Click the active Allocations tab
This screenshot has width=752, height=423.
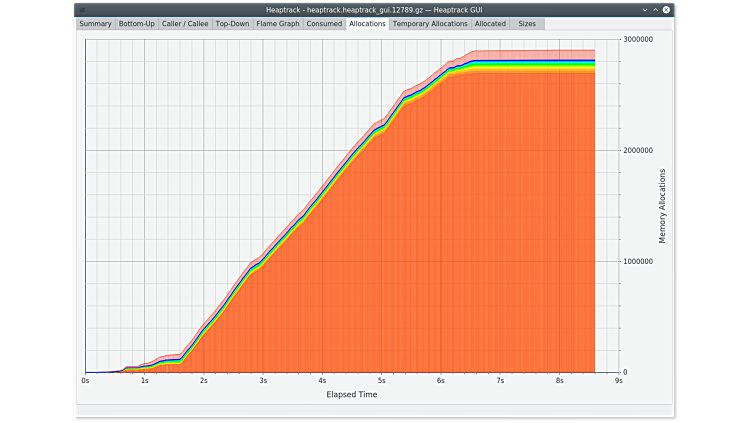pyautogui.click(x=367, y=23)
